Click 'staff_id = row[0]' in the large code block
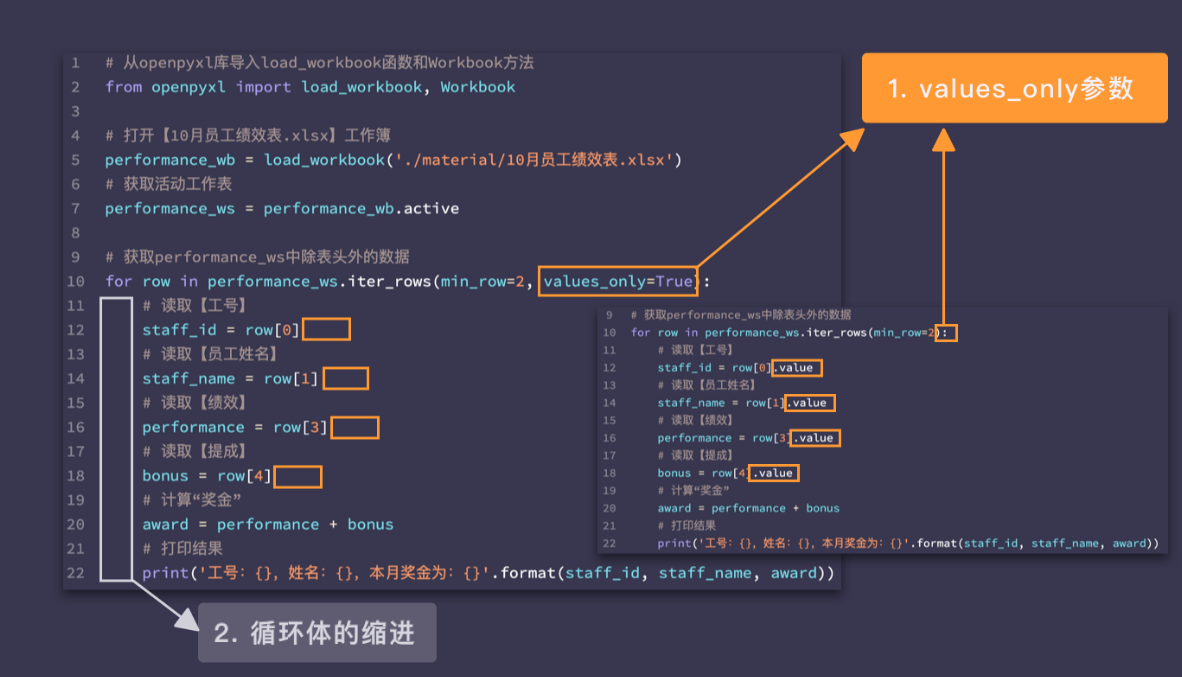1182x677 pixels. 221,329
